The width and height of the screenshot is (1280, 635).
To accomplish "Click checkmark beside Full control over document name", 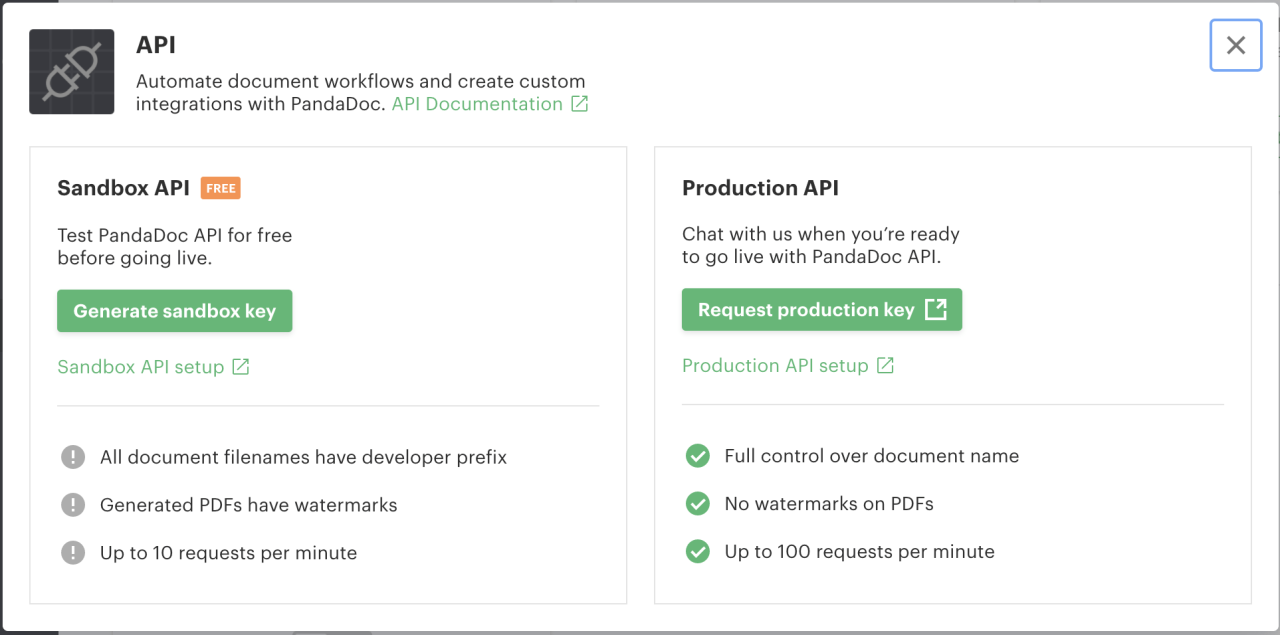I will pos(697,456).
